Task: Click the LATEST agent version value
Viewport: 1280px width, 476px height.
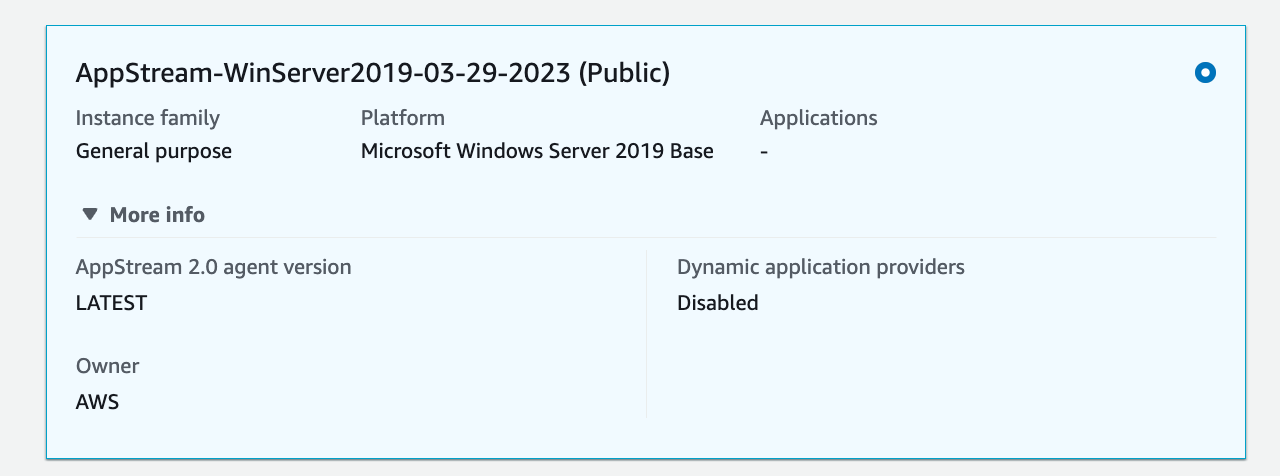Action: (x=111, y=303)
